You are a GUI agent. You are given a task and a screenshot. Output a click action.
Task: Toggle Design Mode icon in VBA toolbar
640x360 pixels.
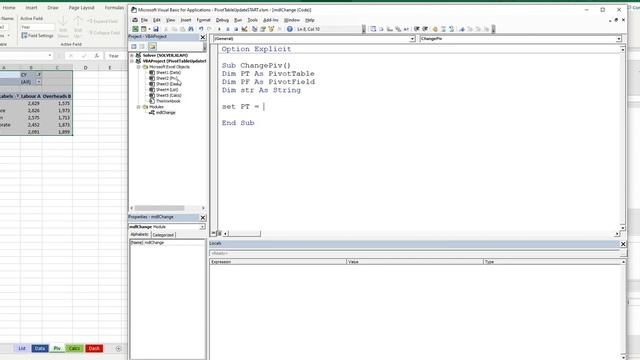(244, 29)
